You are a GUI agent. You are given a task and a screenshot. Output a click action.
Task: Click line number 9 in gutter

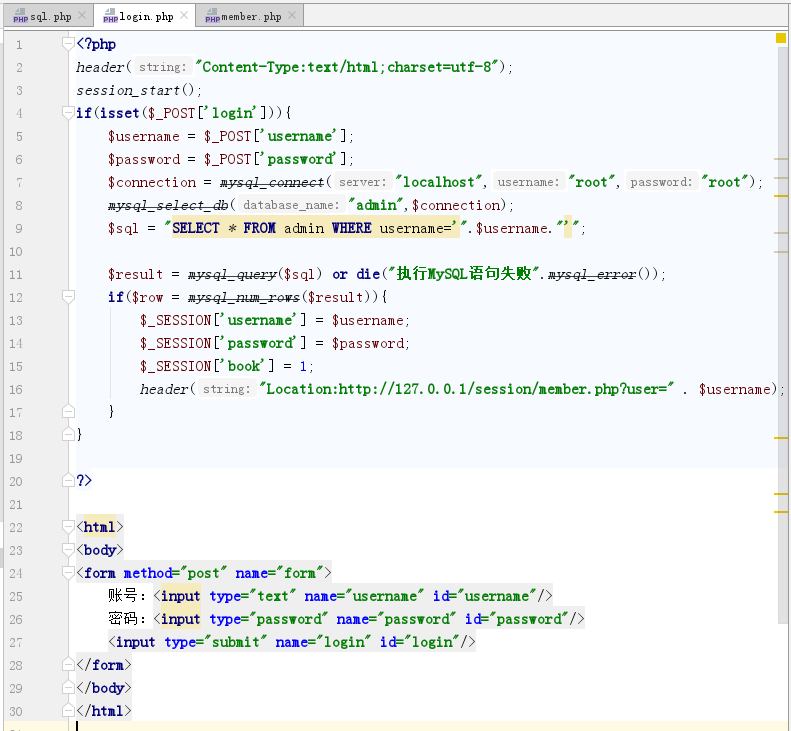pyautogui.click(x=19, y=229)
